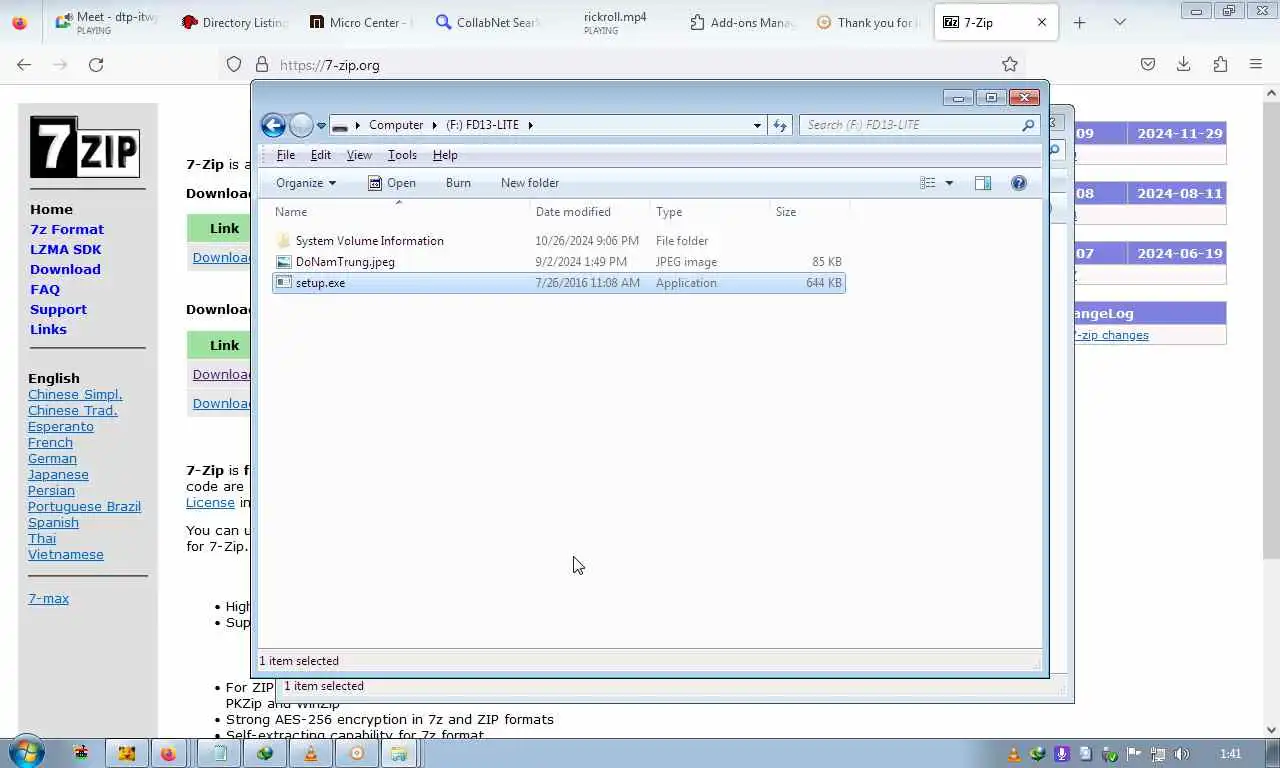The height and width of the screenshot is (768, 1280).
Task: Open the view options dropdown arrow
Action: coord(949,183)
